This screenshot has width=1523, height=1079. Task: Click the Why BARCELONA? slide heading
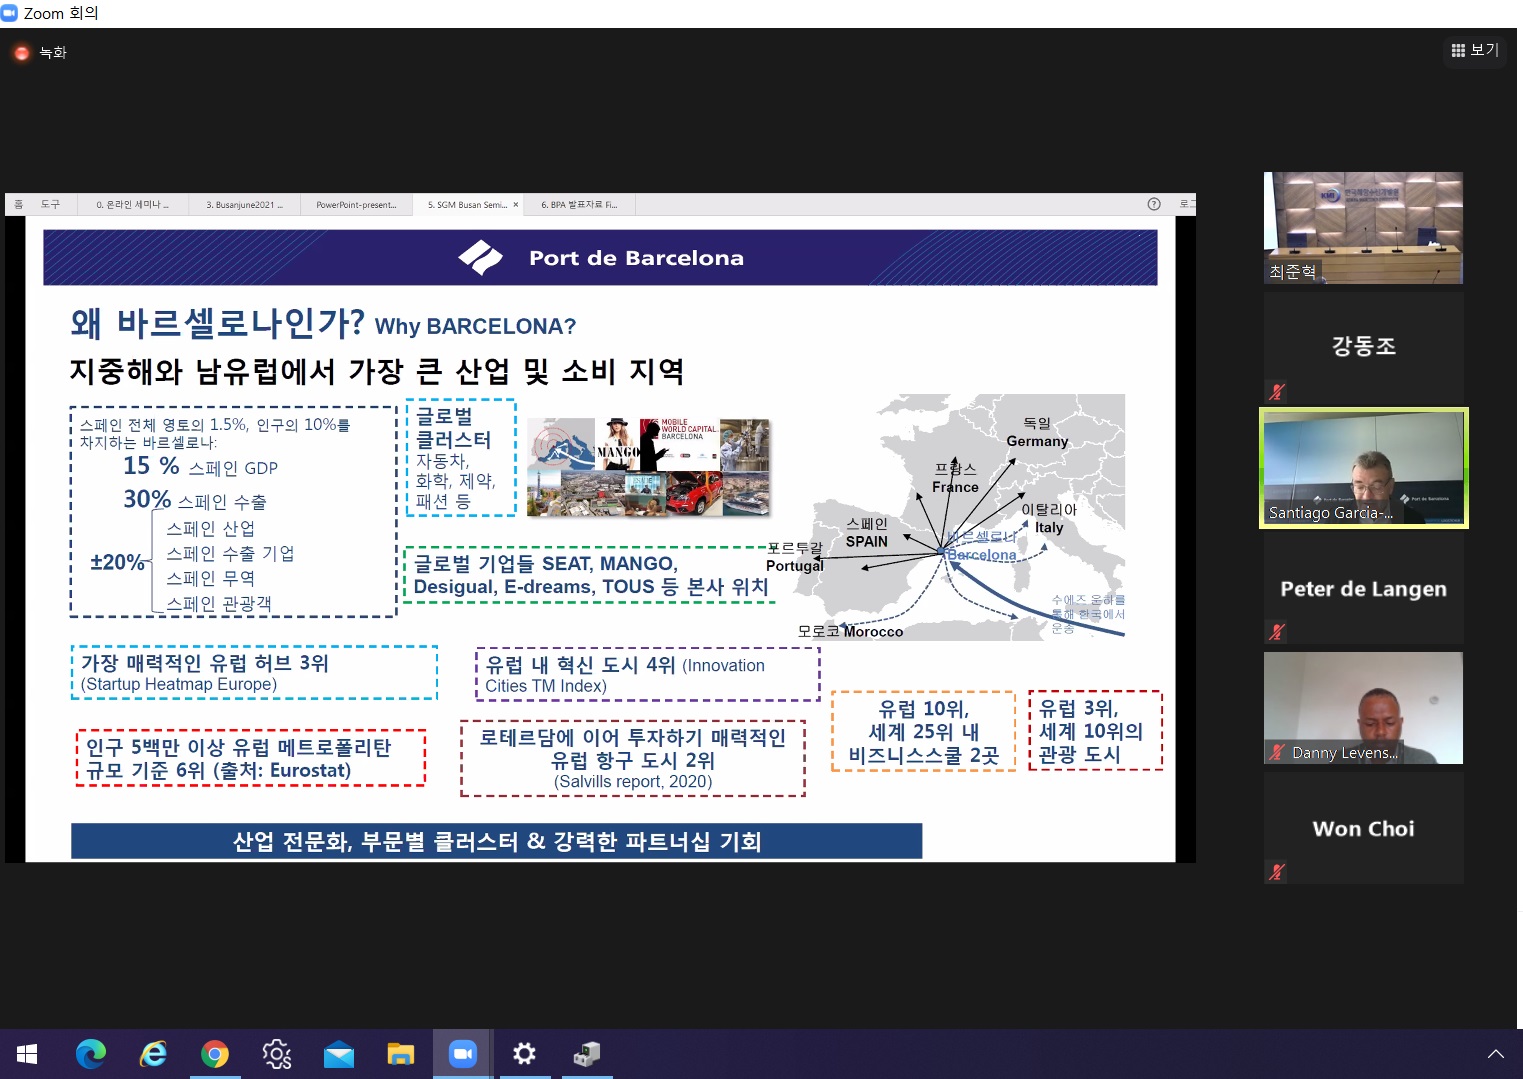pyautogui.click(x=475, y=327)
